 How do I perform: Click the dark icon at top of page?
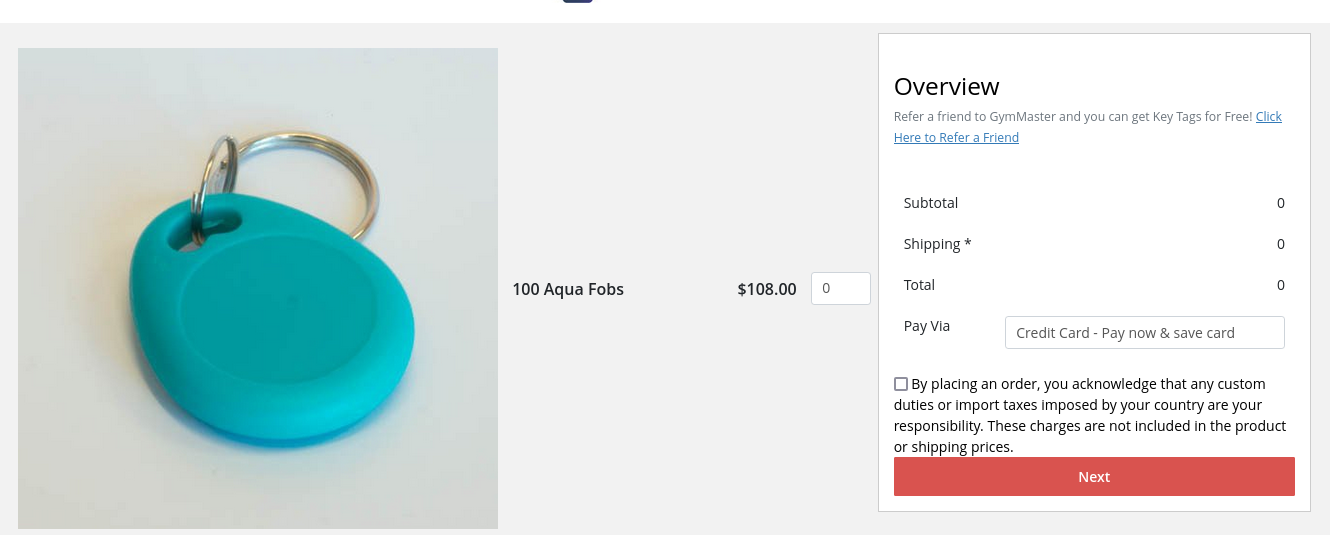point(577,1)
